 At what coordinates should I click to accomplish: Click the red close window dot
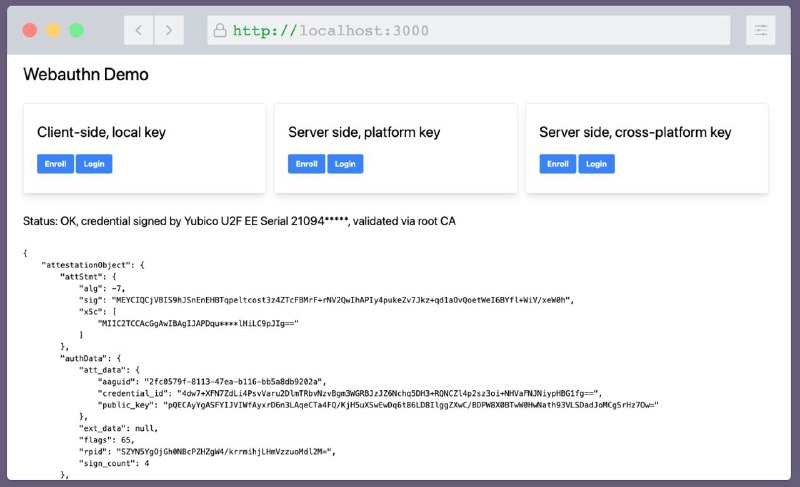pos(30,31)
